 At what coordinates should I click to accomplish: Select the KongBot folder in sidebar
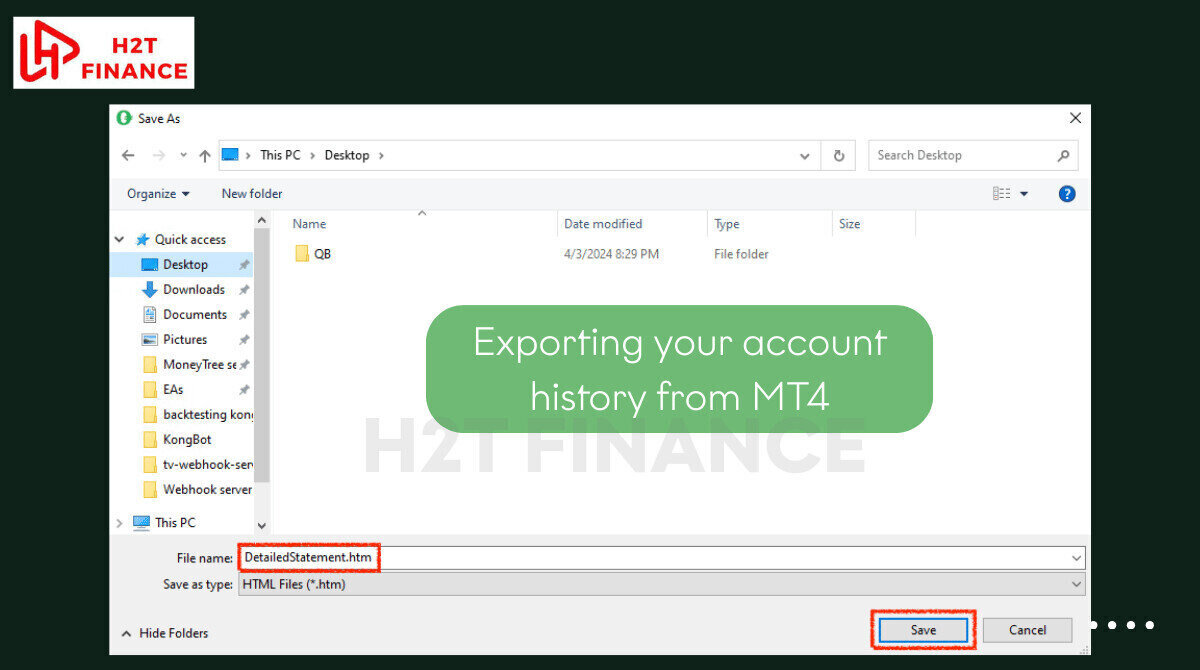(x=186, y=439)
